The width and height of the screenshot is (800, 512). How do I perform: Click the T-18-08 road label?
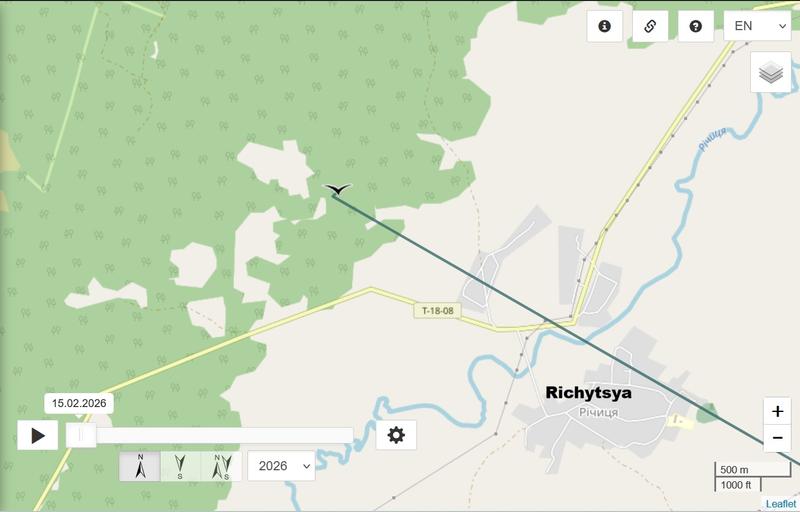click(437, 311)
